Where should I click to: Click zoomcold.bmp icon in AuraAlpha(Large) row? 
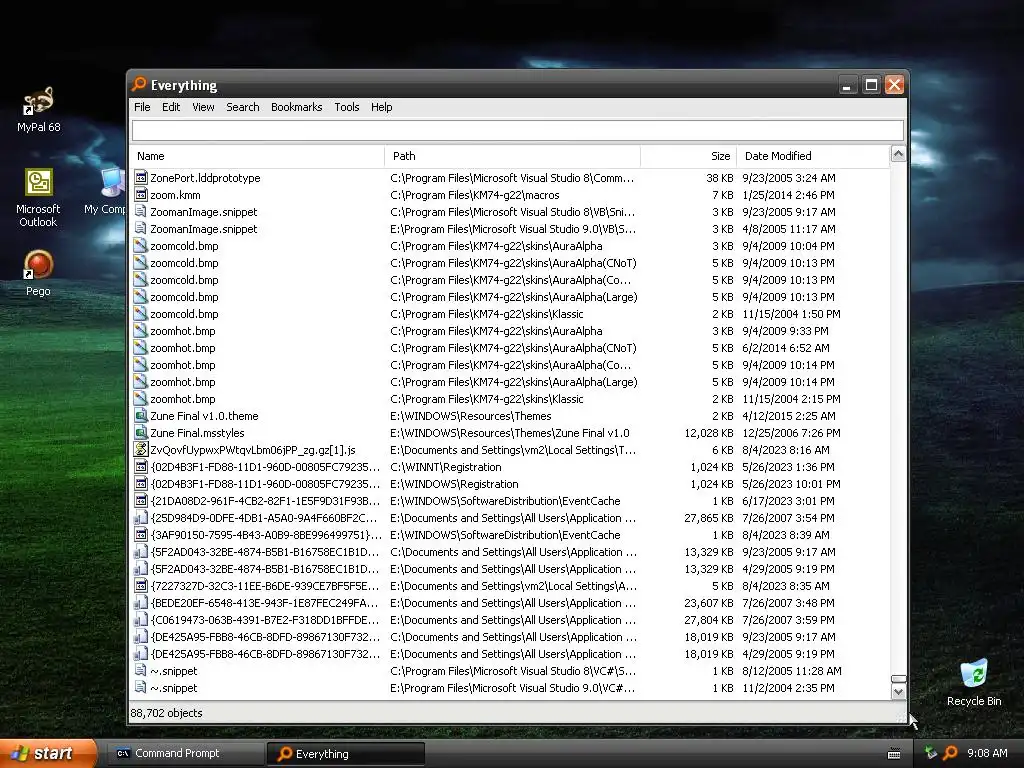140,296
